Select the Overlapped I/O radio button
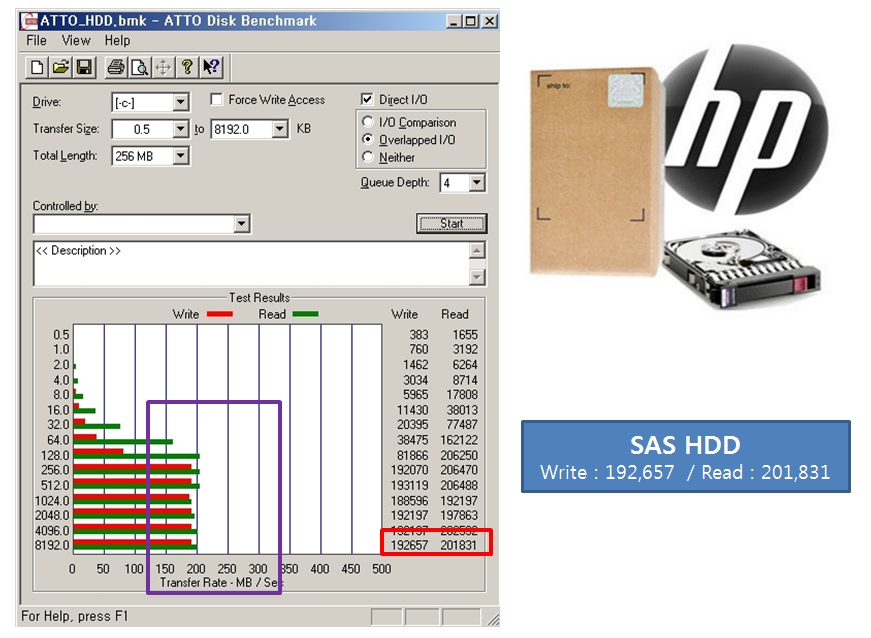This screenshot has width=871, height=638. [x=367, y=139]
